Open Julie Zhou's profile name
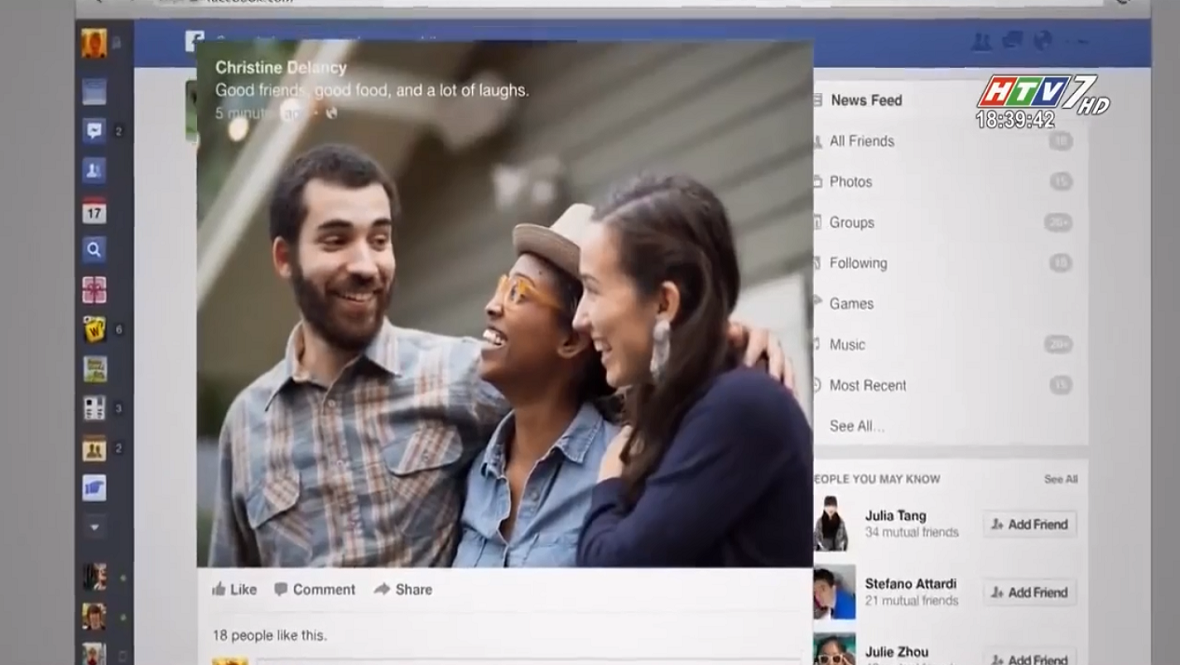Screen dimensions: 1180x665 point(896,652)
